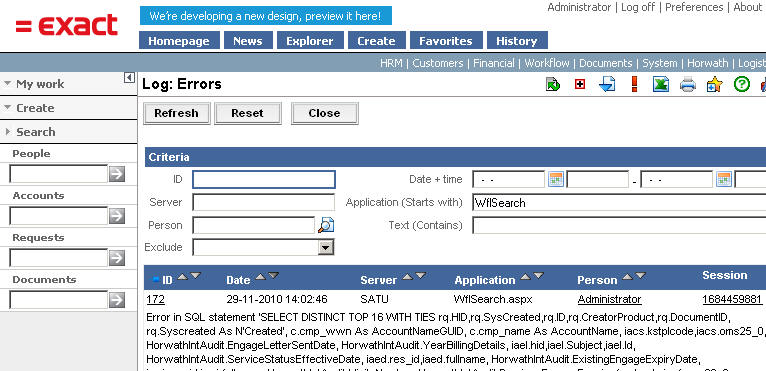Click the blue arrow document import icon
This screenshot has width=766, height=371.
(607, 85)
